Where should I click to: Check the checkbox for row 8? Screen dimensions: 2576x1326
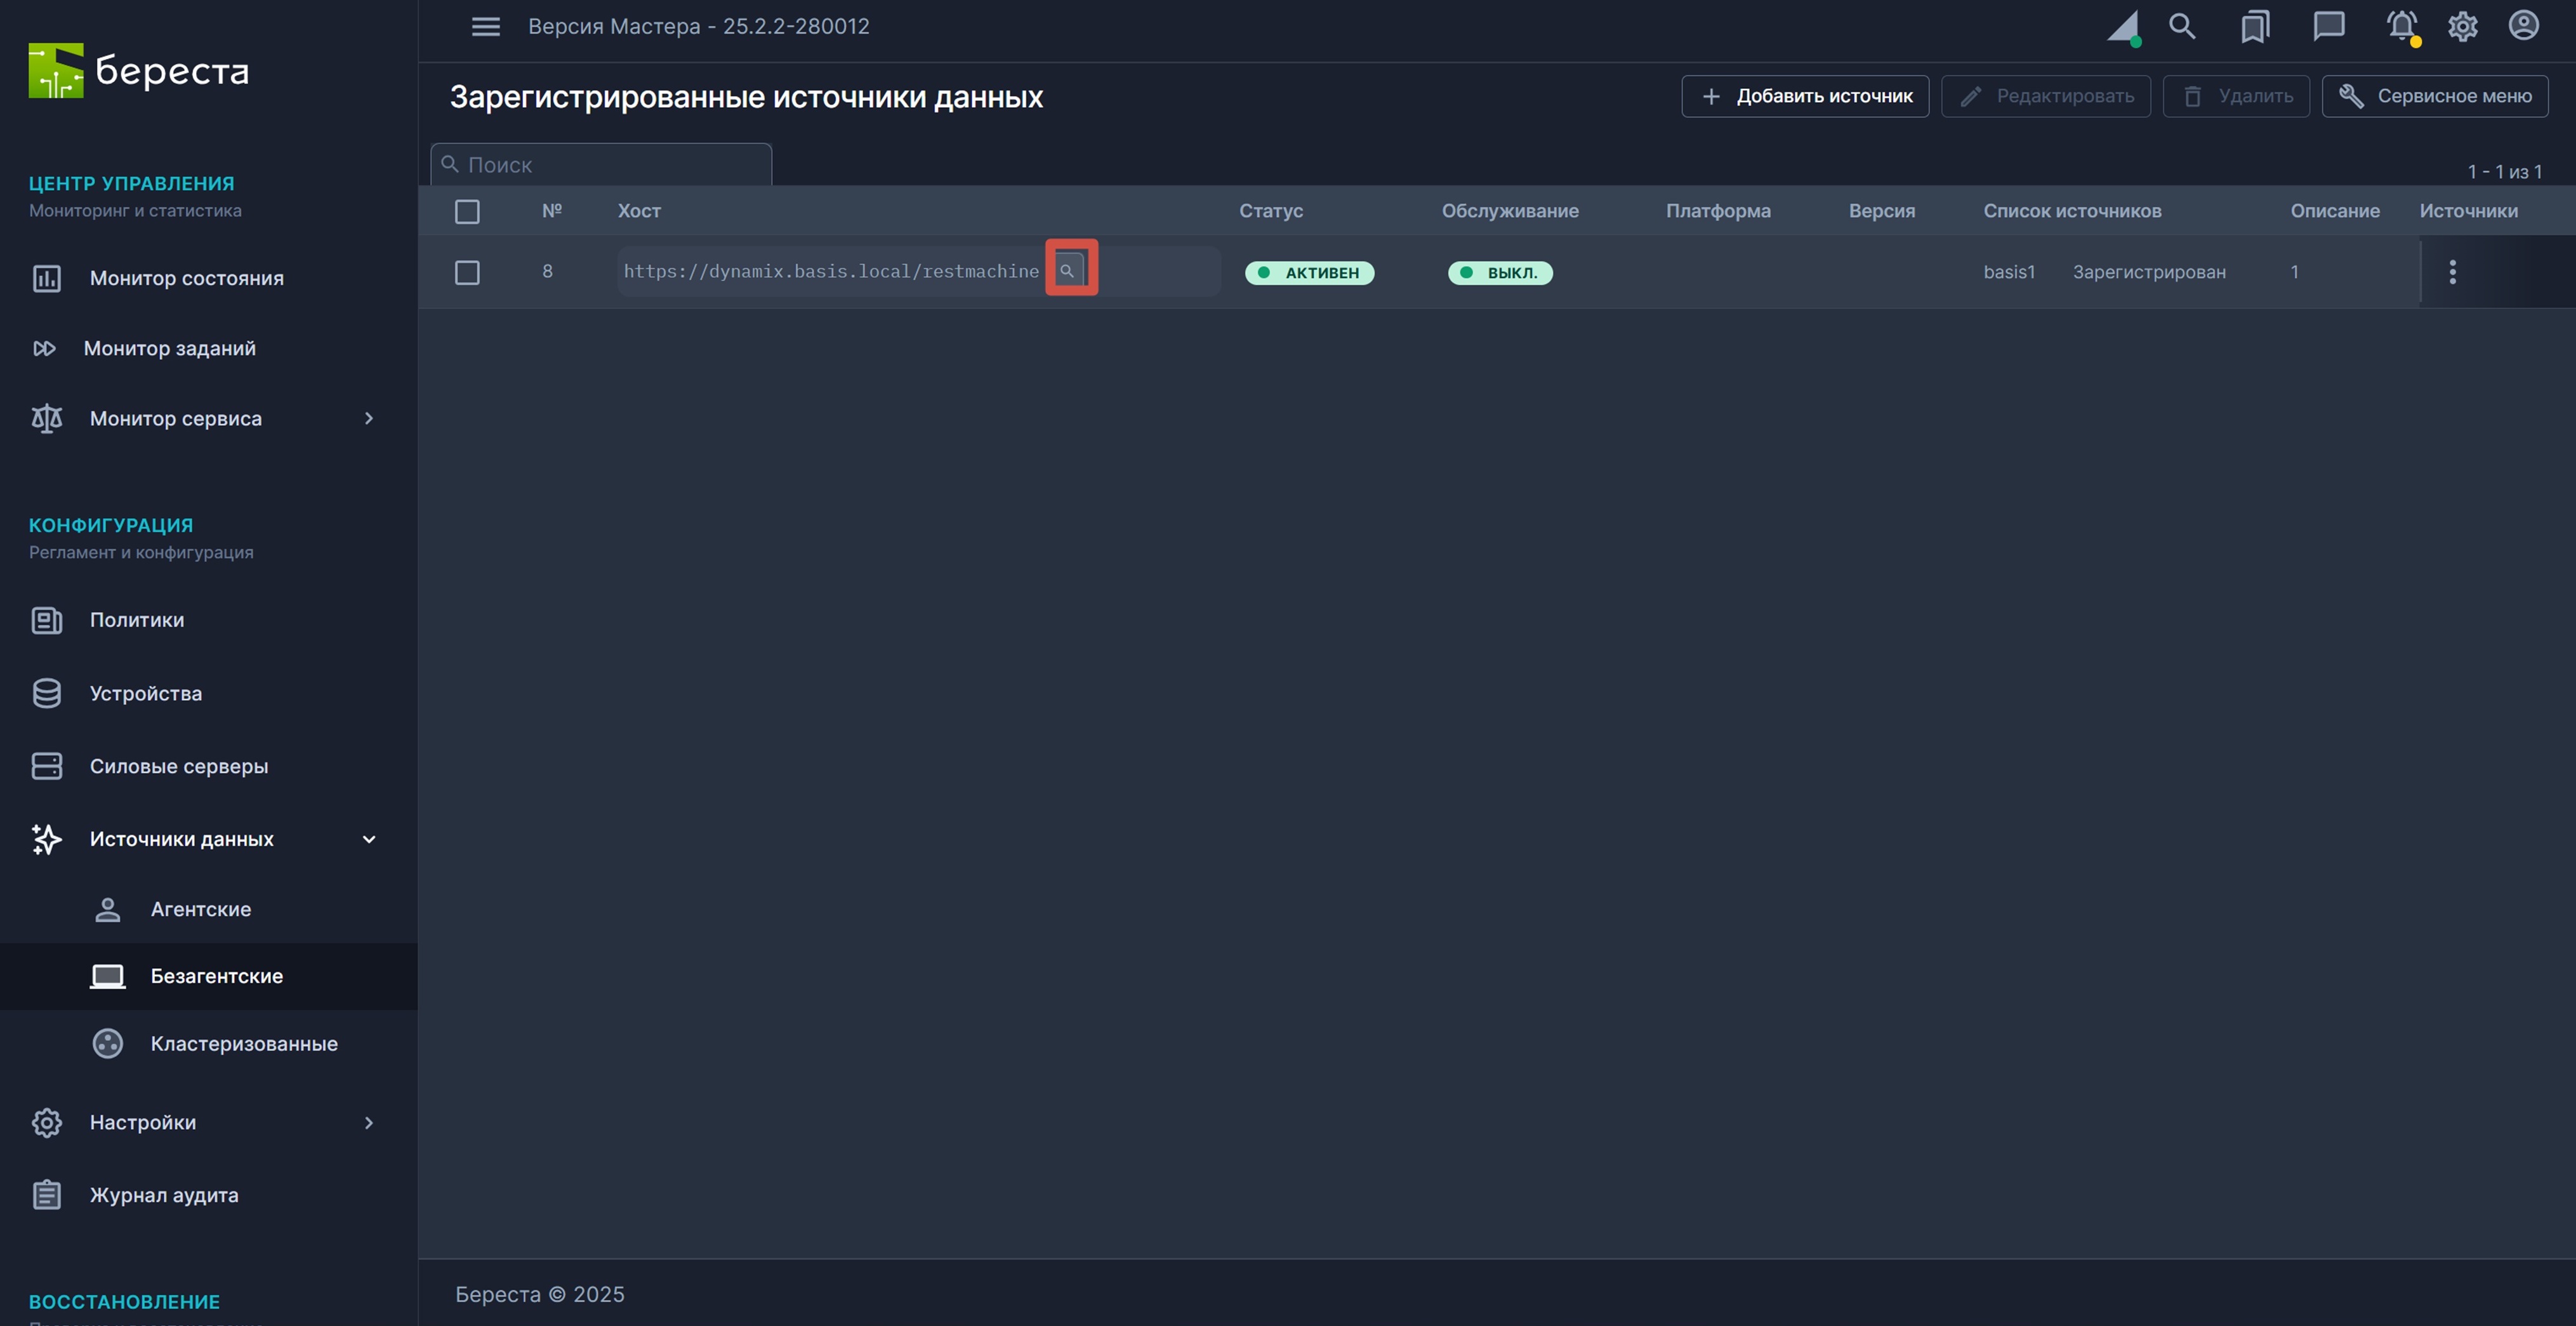click(x=467, y=272)
